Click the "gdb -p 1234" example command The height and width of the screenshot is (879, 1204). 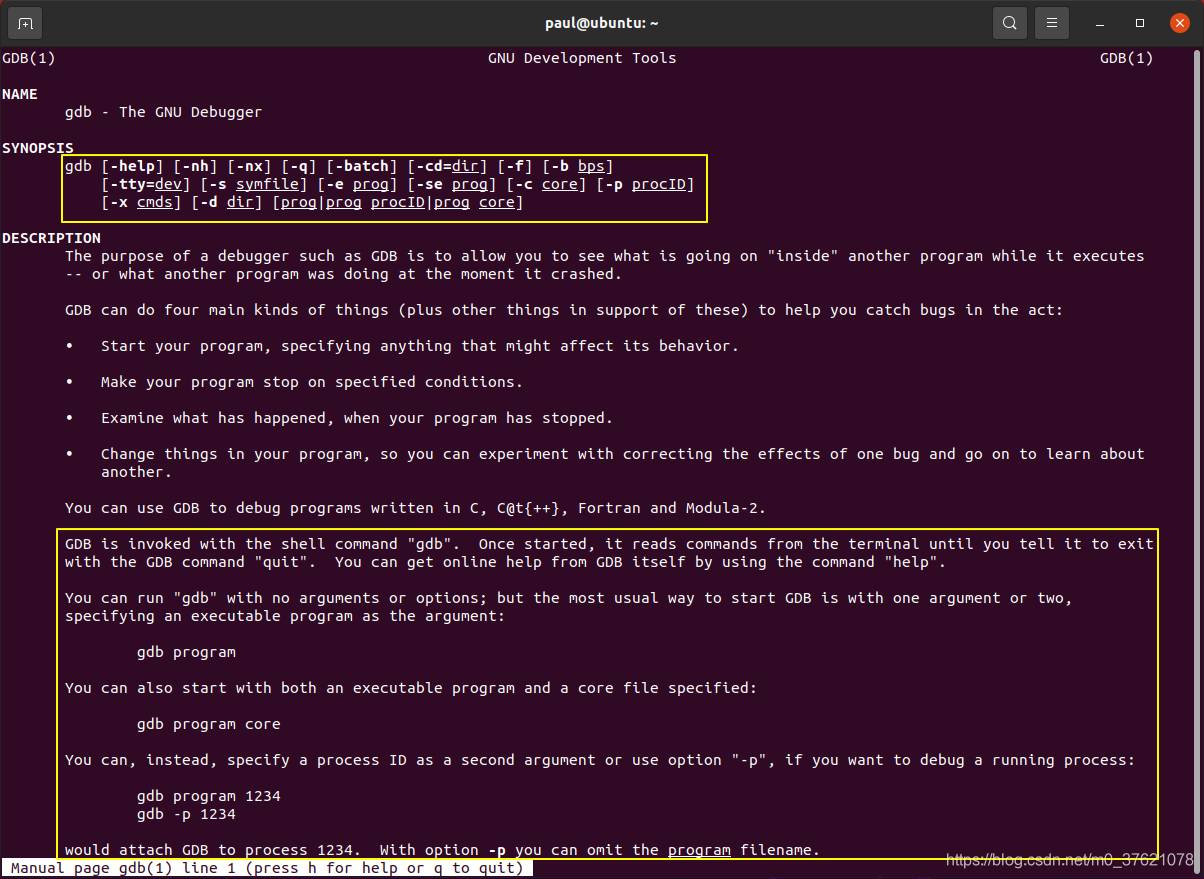(186, 814)
